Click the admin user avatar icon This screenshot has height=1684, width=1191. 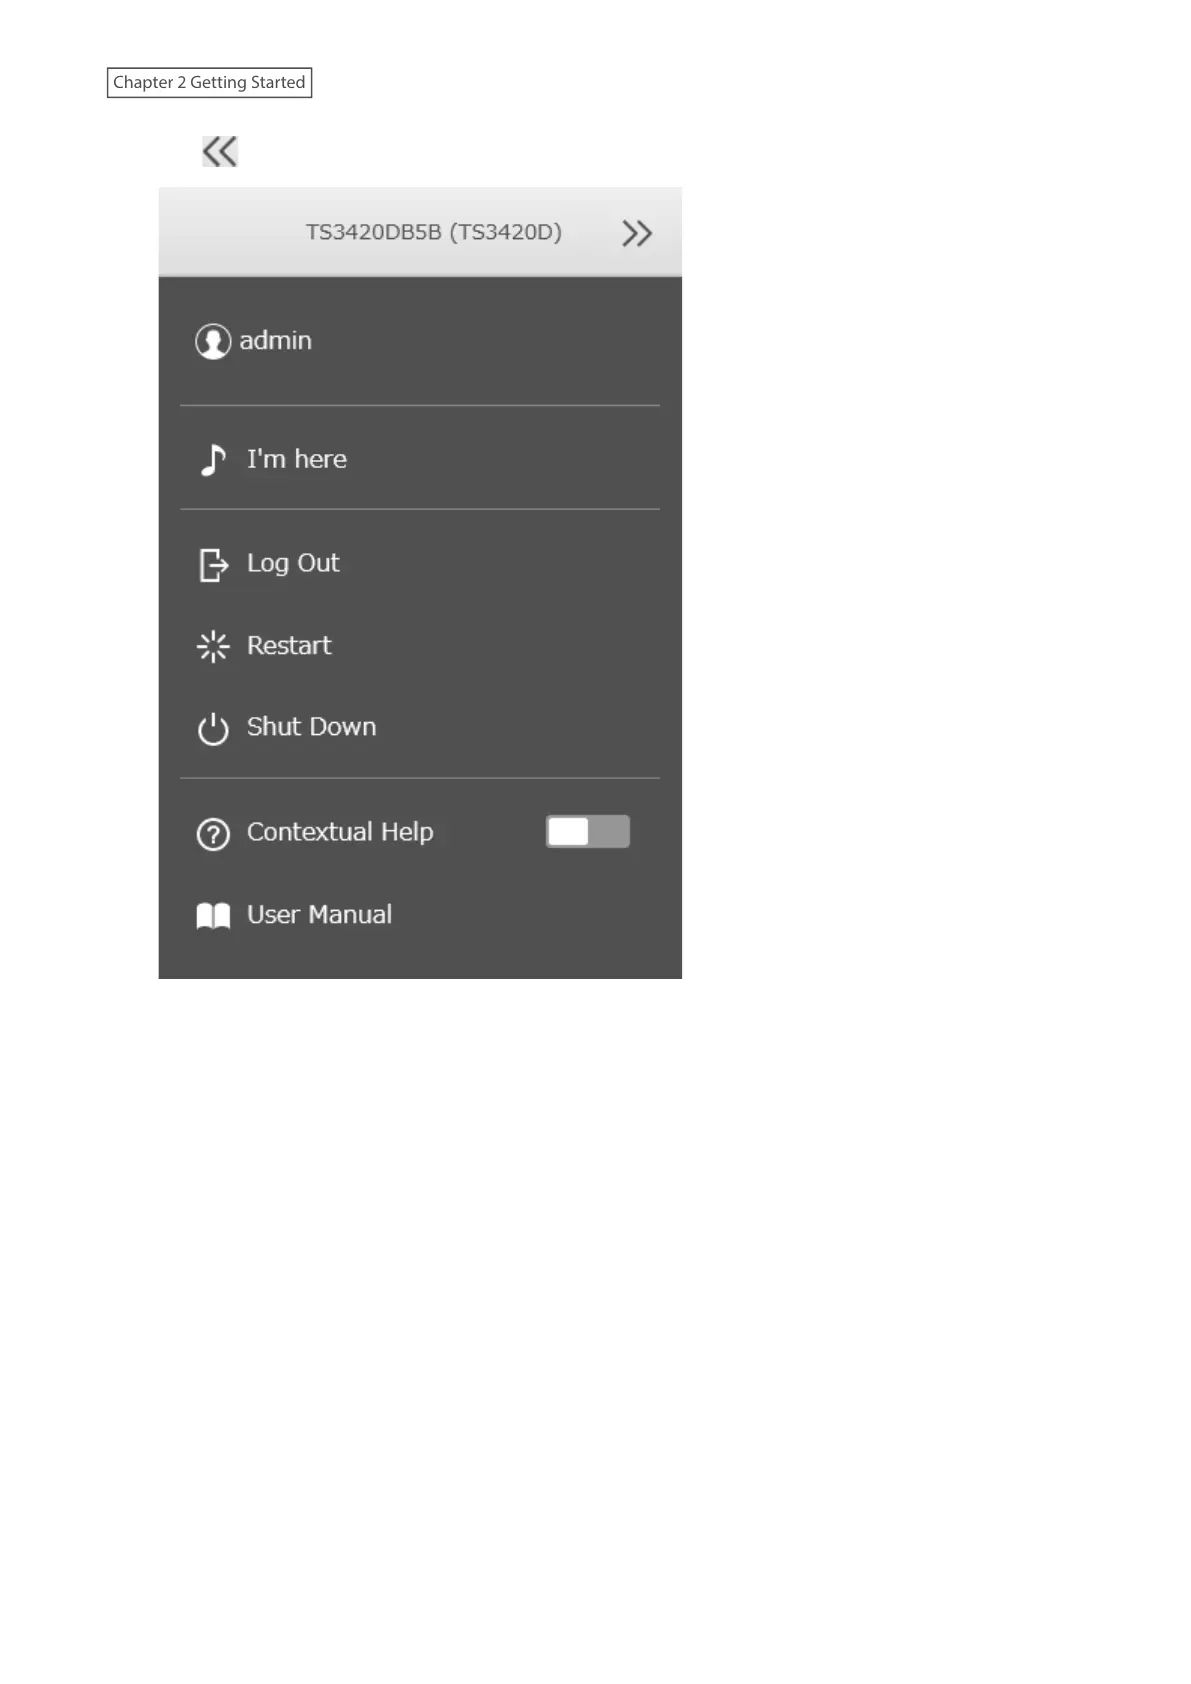[x=213, y=341]
